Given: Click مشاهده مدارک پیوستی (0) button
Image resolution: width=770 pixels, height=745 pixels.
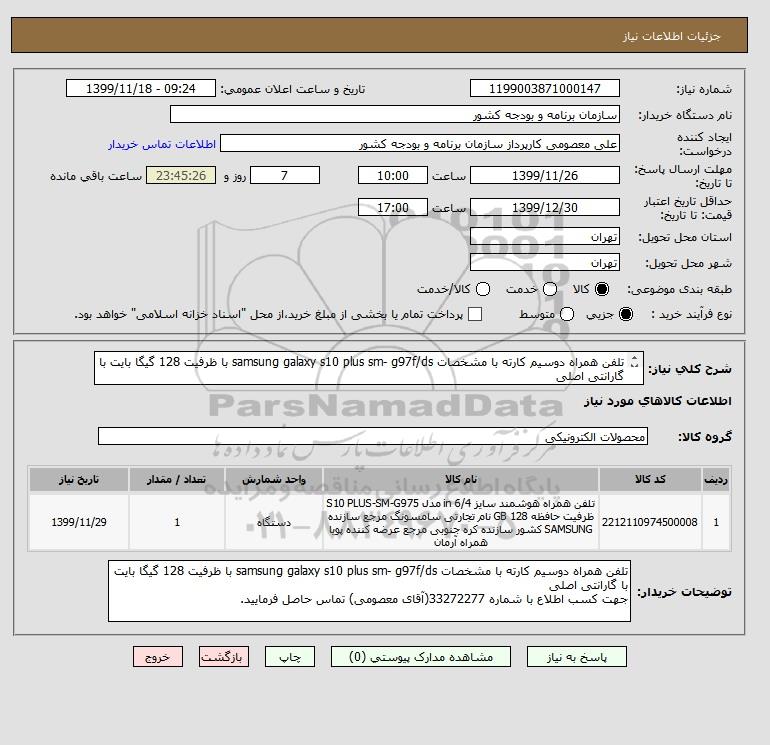Looking at the screenshot, I should coord(421,657).
